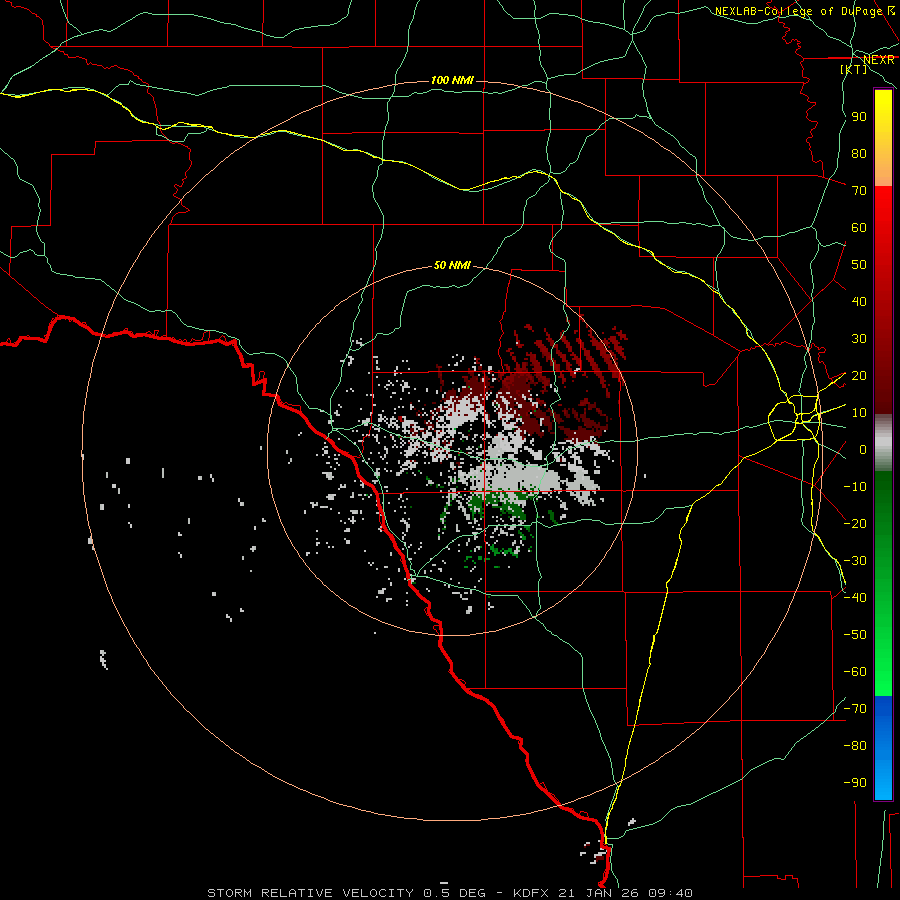Select the -10 knot scale label
The image size is (900, 900).
pyautogui.click(x=855, y=487)
